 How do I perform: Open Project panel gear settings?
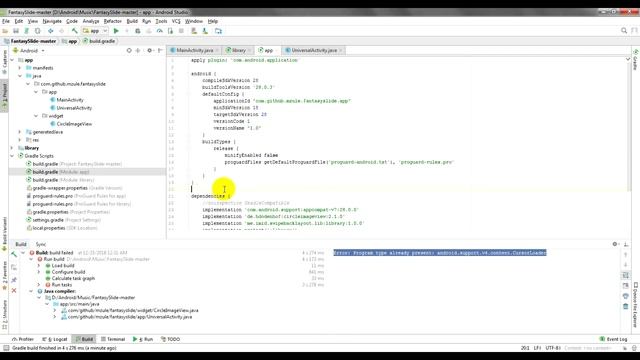pyautogui.click(x=150, y=51)
